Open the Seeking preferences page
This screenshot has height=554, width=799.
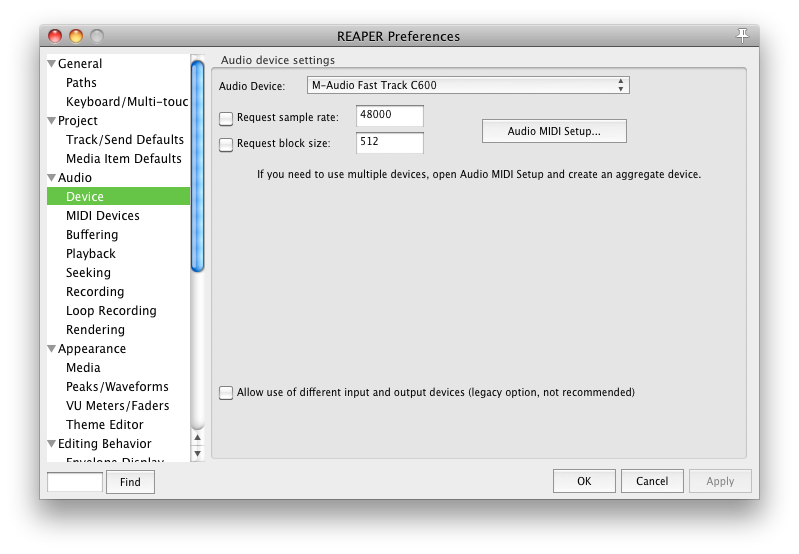pos(88,273)
